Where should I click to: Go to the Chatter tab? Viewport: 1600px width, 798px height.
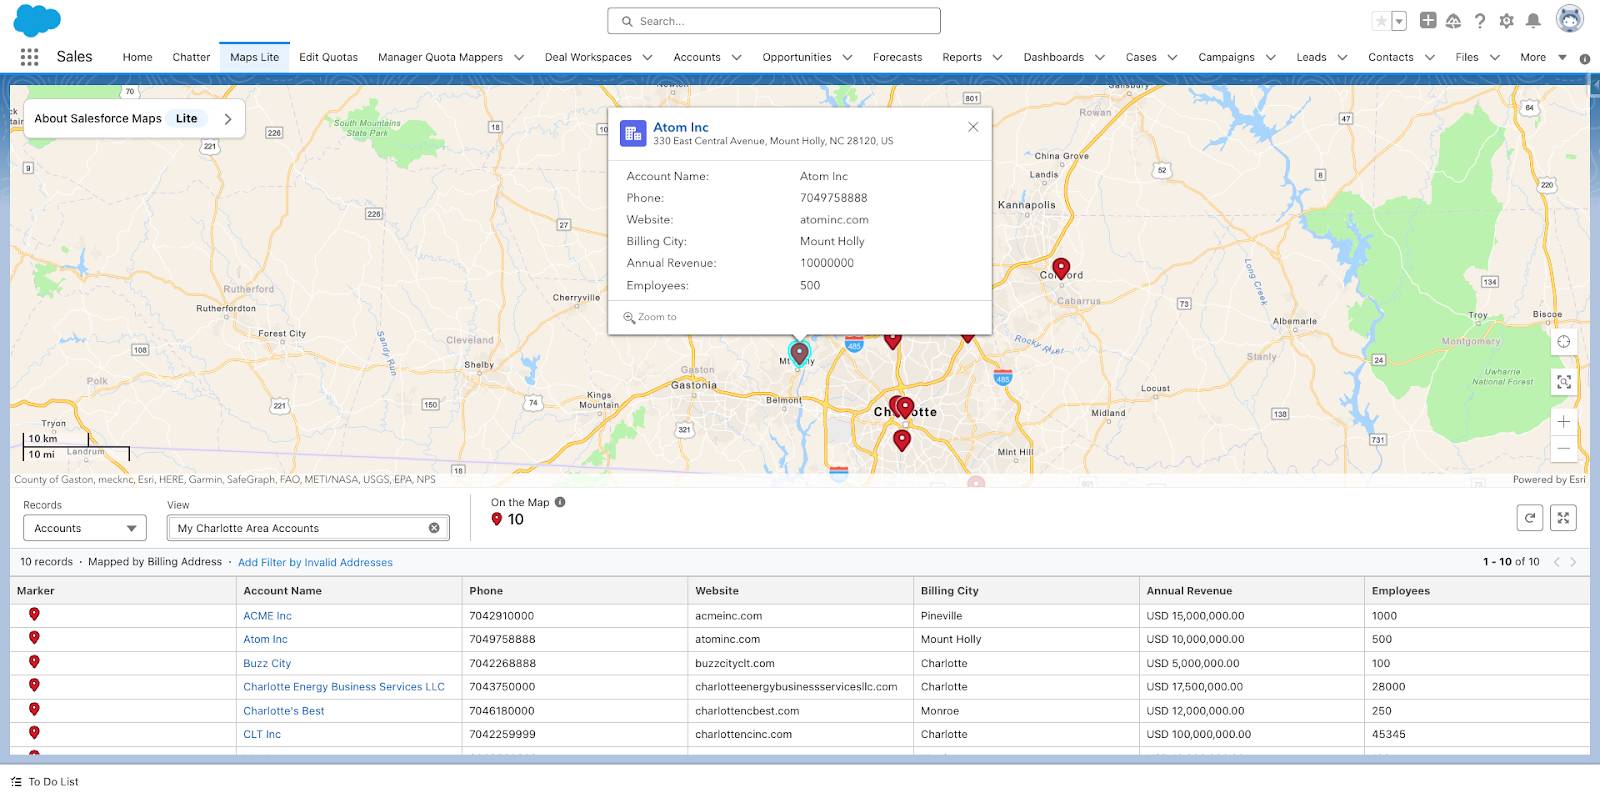pos(191,57)
